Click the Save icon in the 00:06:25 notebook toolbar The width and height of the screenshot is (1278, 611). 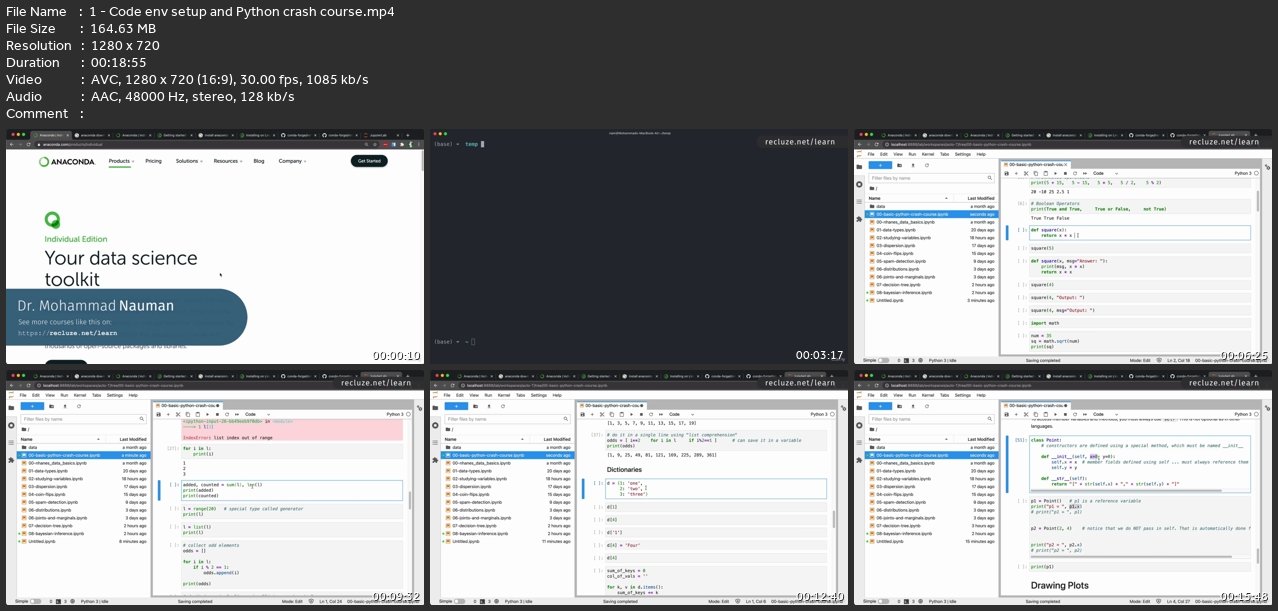(x=1007, y=174)
